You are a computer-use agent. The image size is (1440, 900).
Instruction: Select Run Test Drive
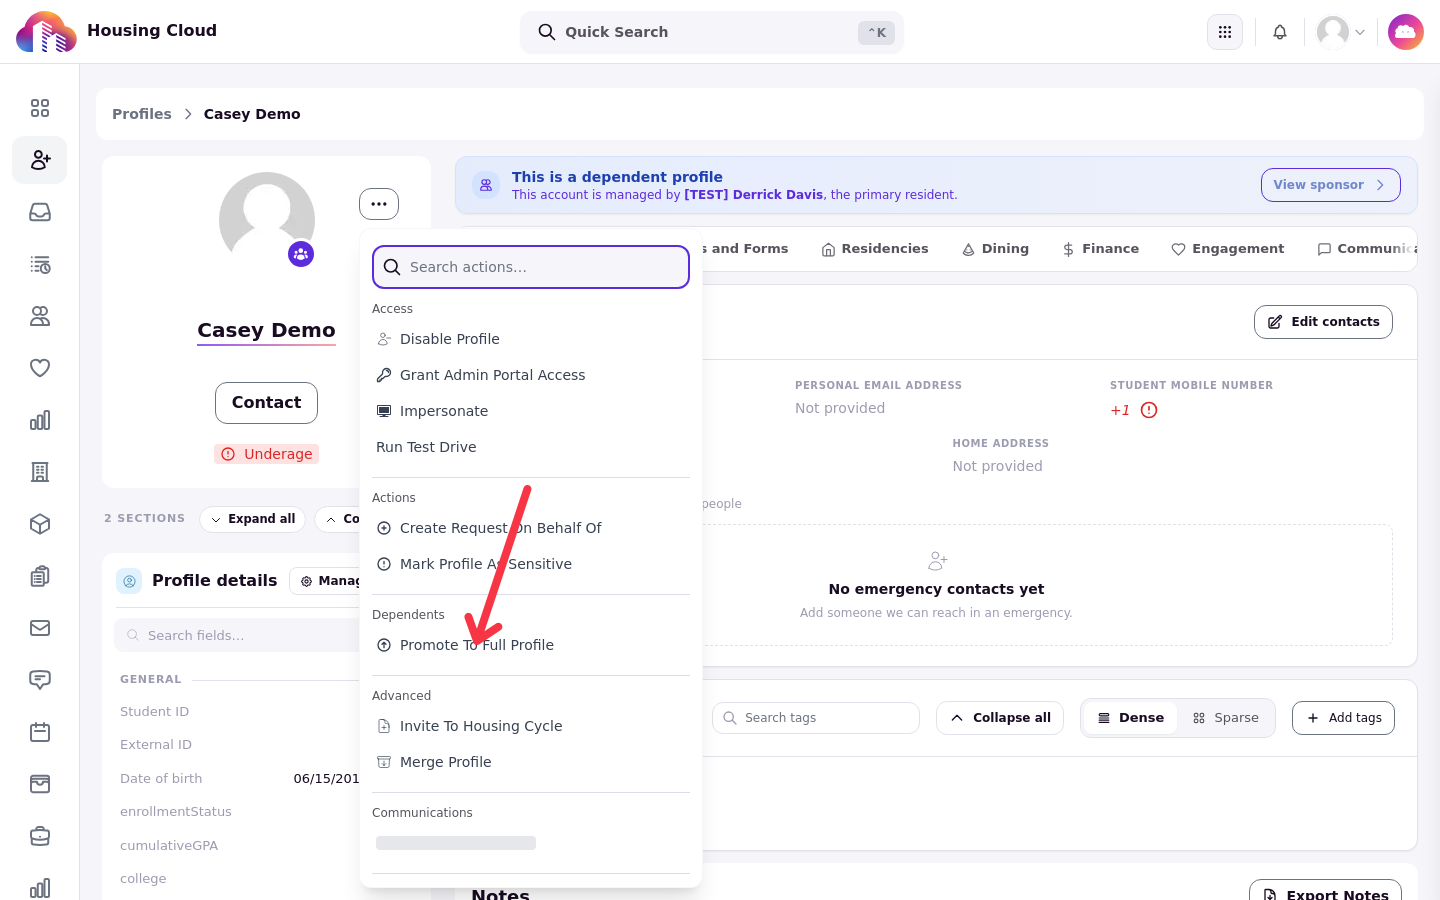pos(531,447)
